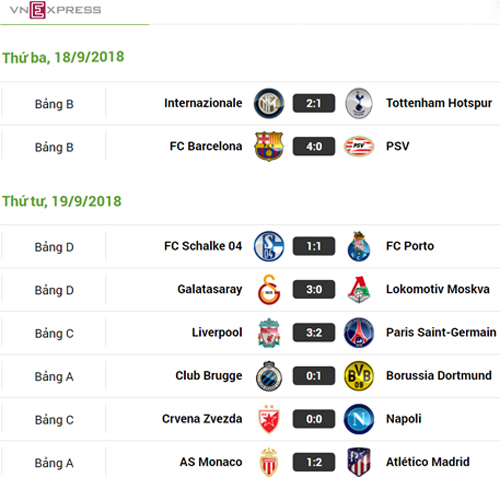Open the Internazionale vs Tottenham 2:1 score
The image size is (500, 477).
[x=314, y=103]
